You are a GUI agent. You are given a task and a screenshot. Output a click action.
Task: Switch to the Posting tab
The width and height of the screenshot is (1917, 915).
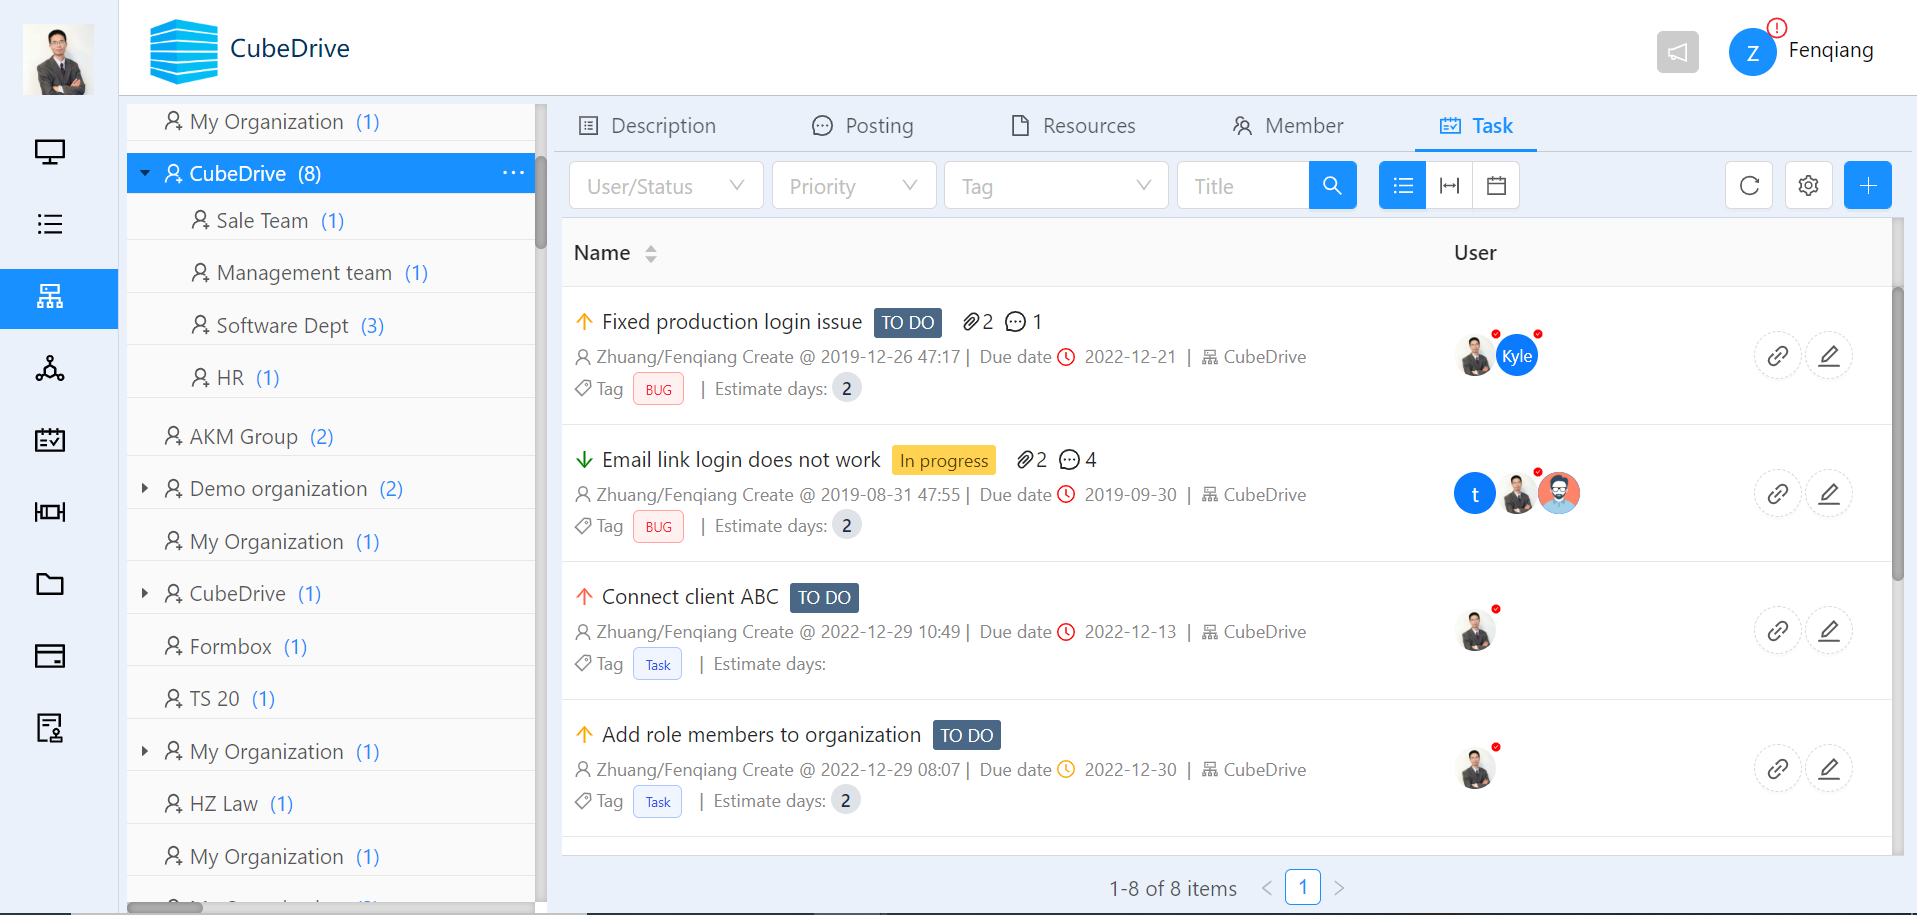tap(862, 126)
